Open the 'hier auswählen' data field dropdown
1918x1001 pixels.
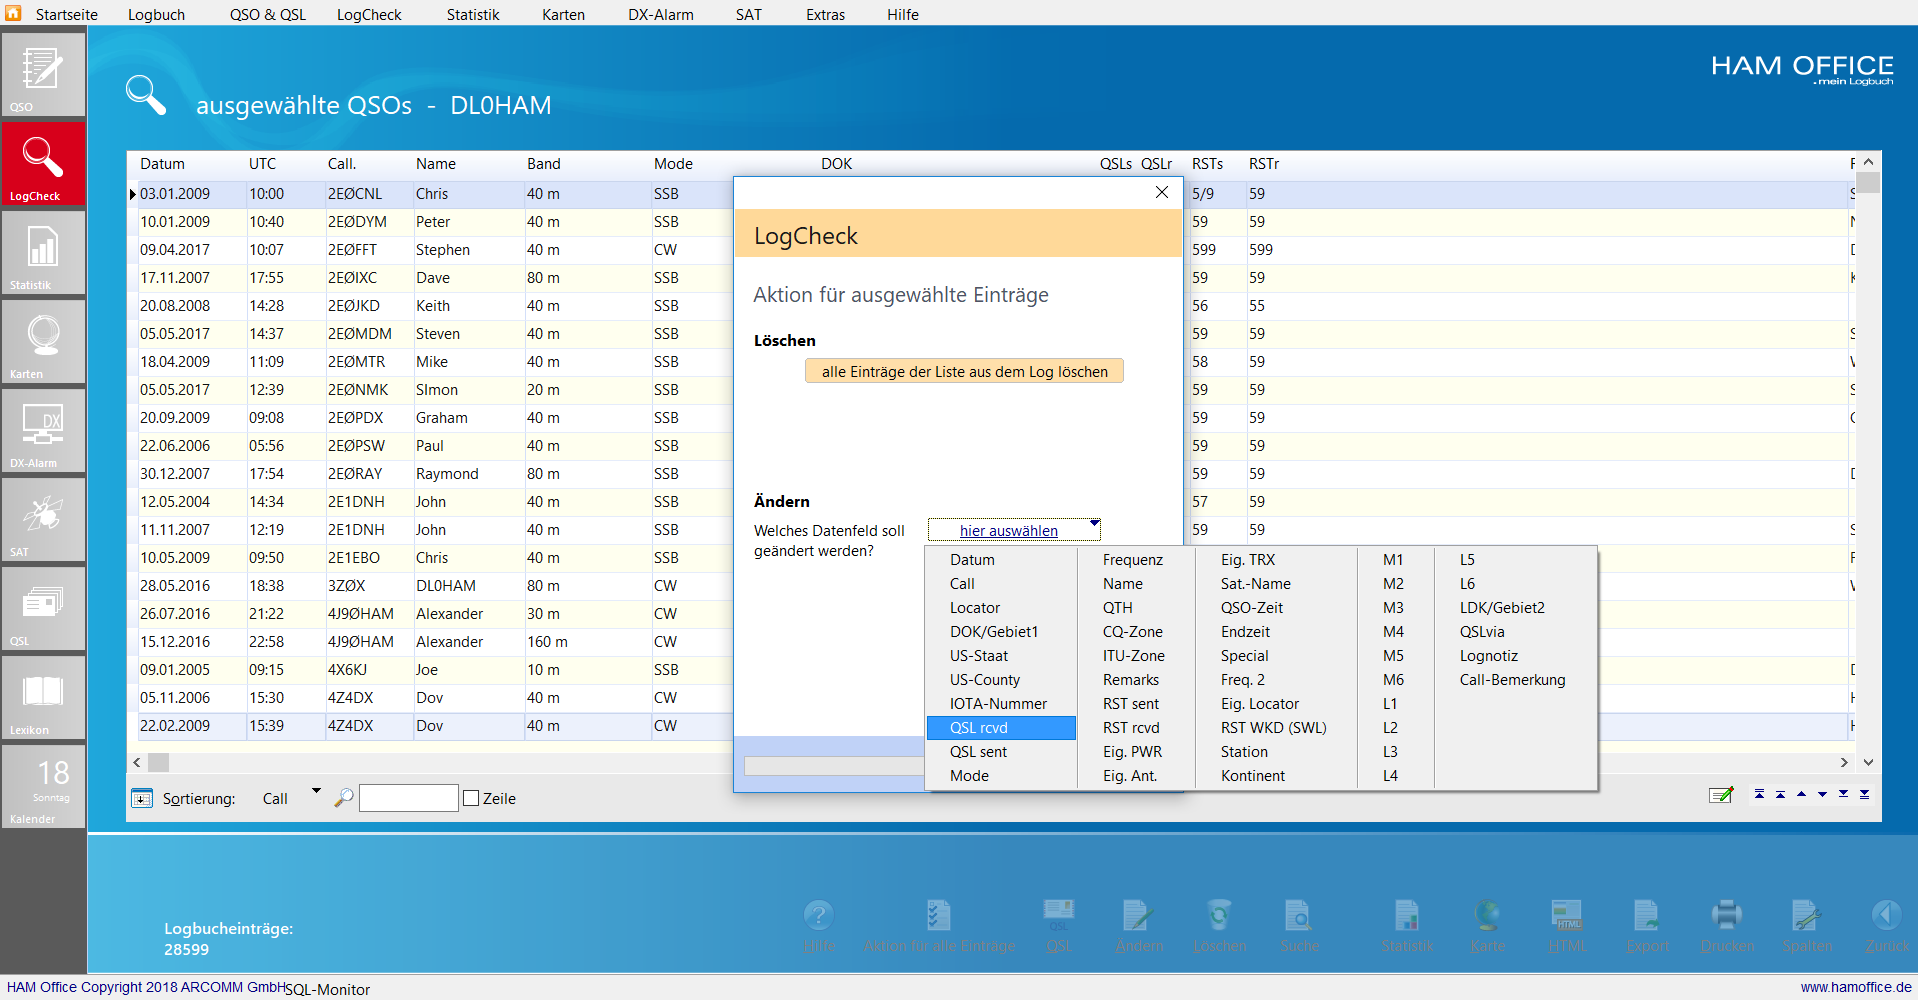pos(1014,530)
